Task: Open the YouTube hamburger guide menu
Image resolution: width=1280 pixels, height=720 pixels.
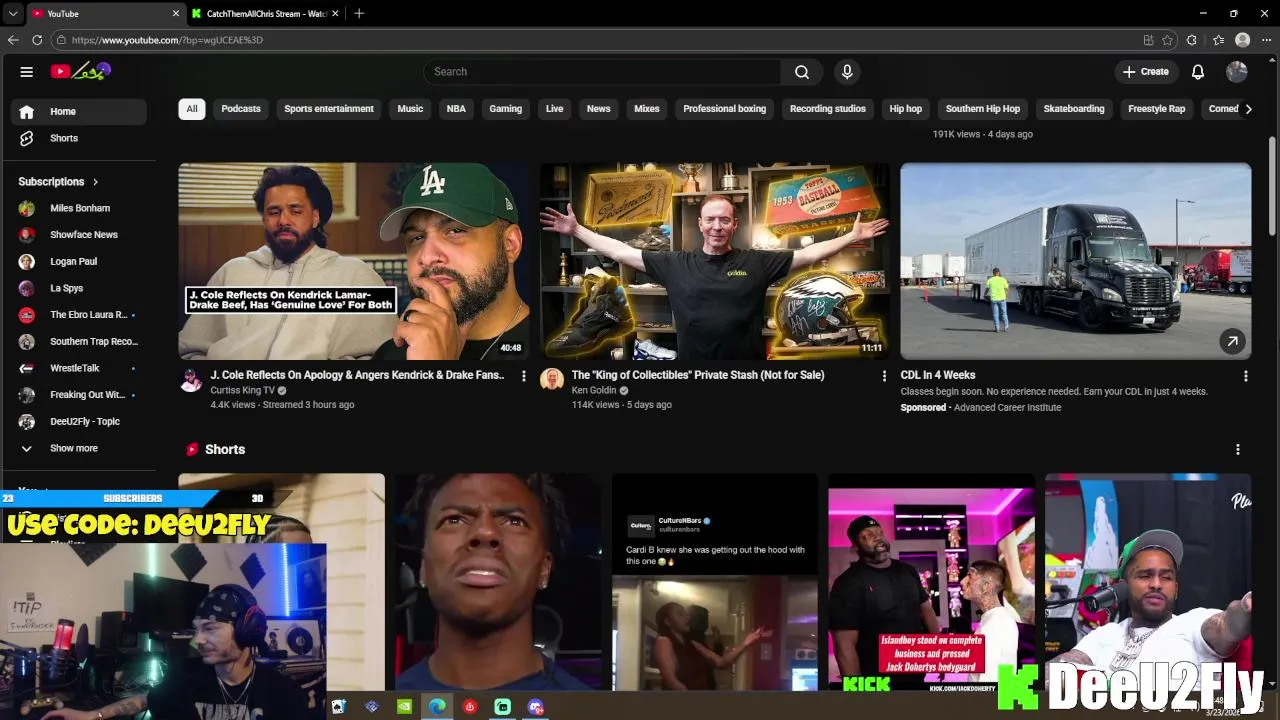Action: coord(27,72)
